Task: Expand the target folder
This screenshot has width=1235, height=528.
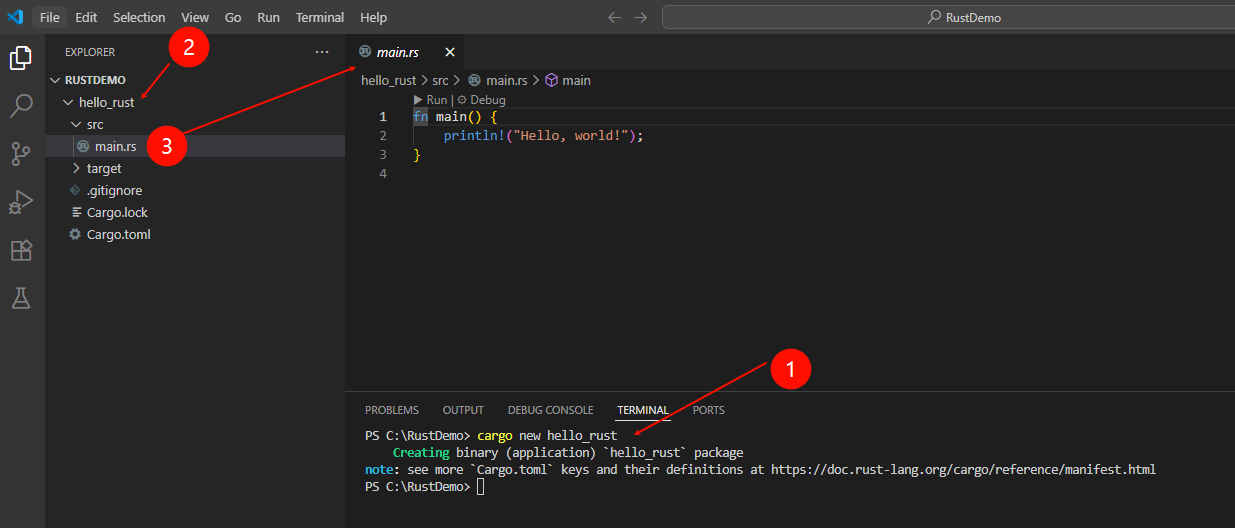Action: coord(76,168)
